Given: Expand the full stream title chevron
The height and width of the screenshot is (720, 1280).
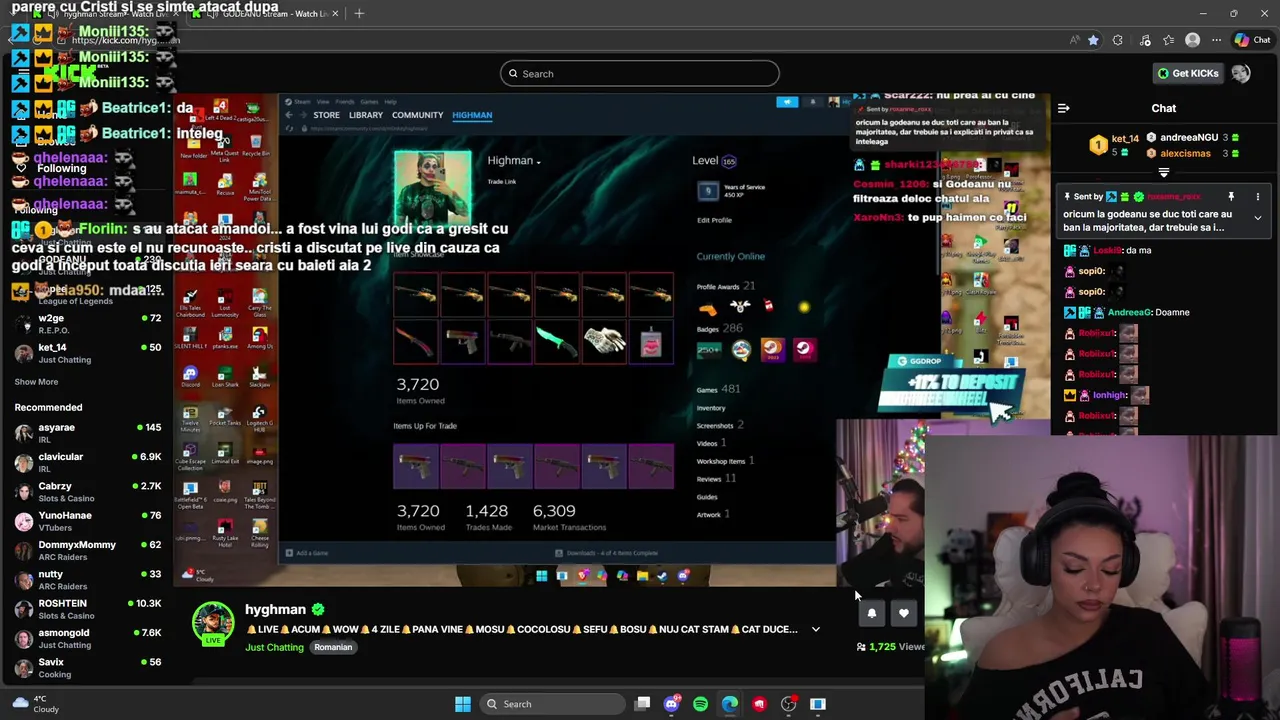Looking at the screenshot, I should pos(815,630).
